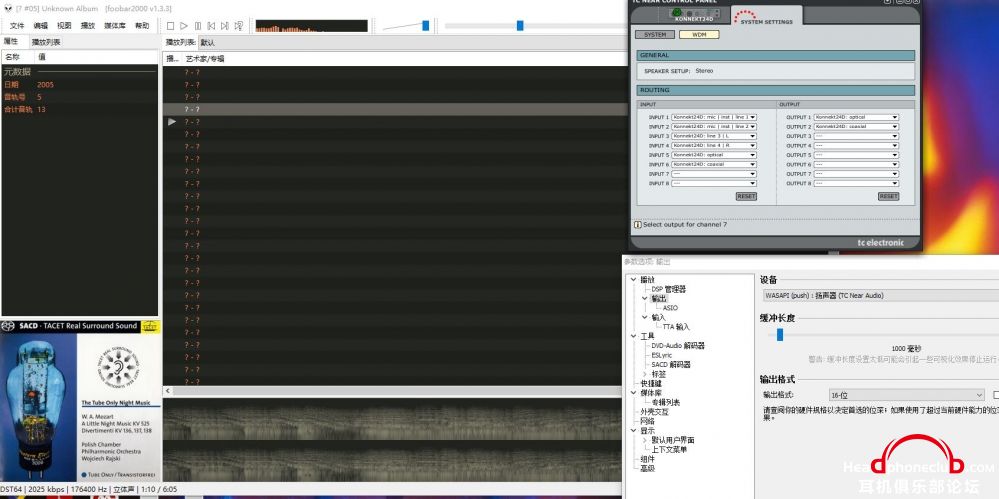Open the OUTPUT 3 routing dropdown
999x499 pixels.
856,136
